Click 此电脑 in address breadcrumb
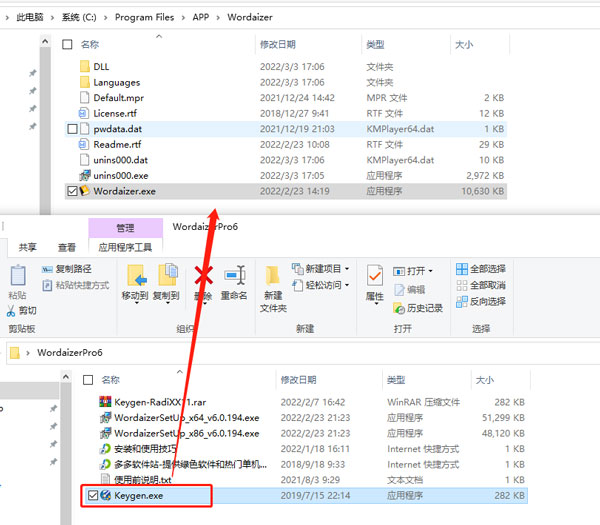The height and width of the screenshot is (525, 600). (x=30, y=17)
